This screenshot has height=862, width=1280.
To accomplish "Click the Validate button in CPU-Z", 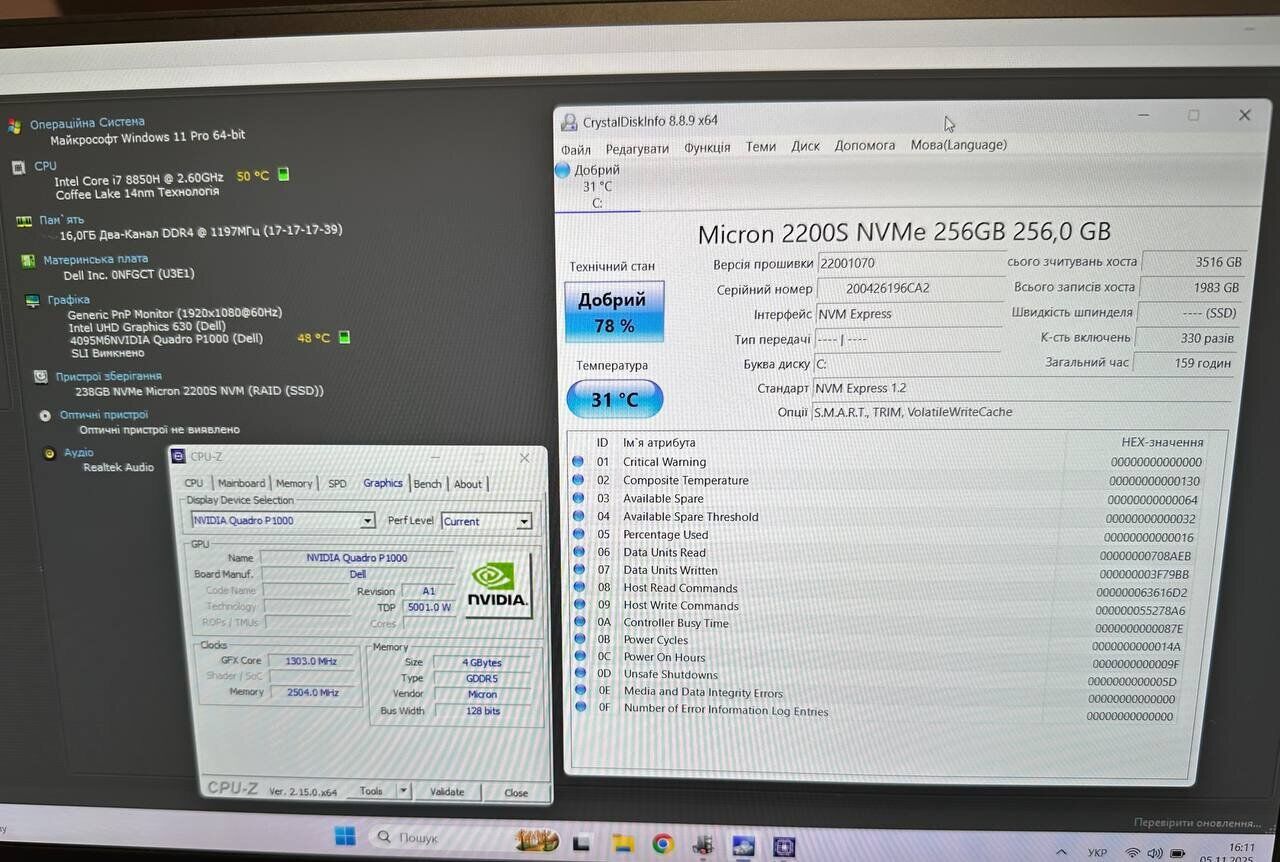I will pos(447,792).
